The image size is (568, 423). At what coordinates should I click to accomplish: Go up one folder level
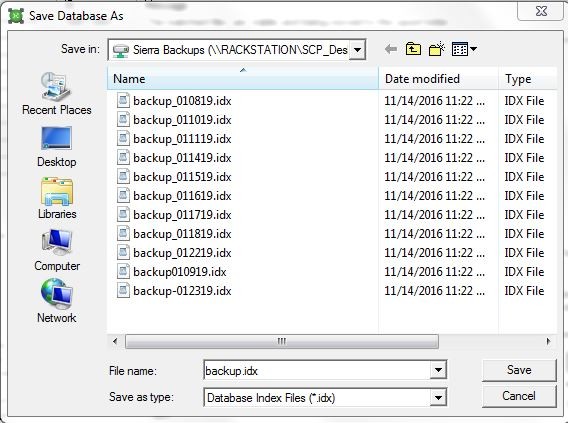coord(413,49)
